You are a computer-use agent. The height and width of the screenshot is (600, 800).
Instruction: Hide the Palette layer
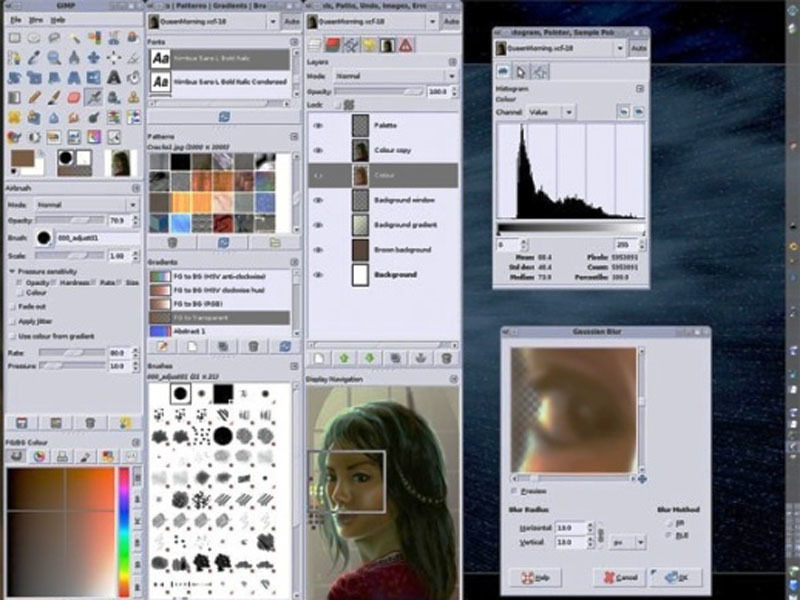tap(318, 126)
